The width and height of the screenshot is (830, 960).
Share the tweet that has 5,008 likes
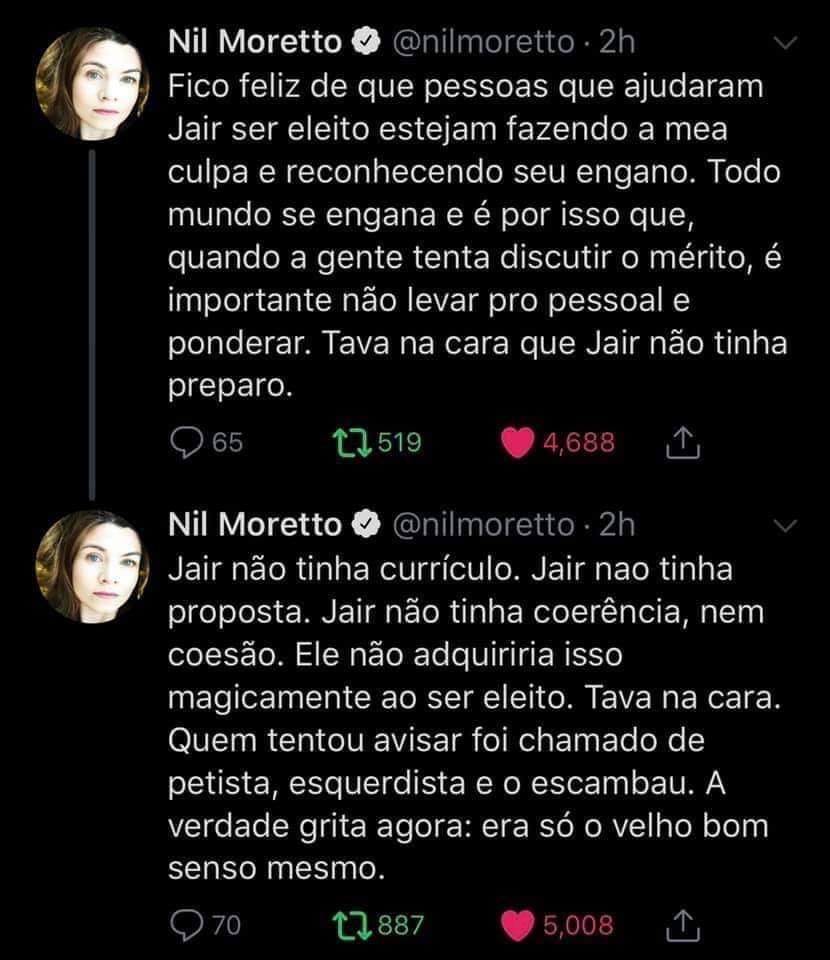pos(678,926)
